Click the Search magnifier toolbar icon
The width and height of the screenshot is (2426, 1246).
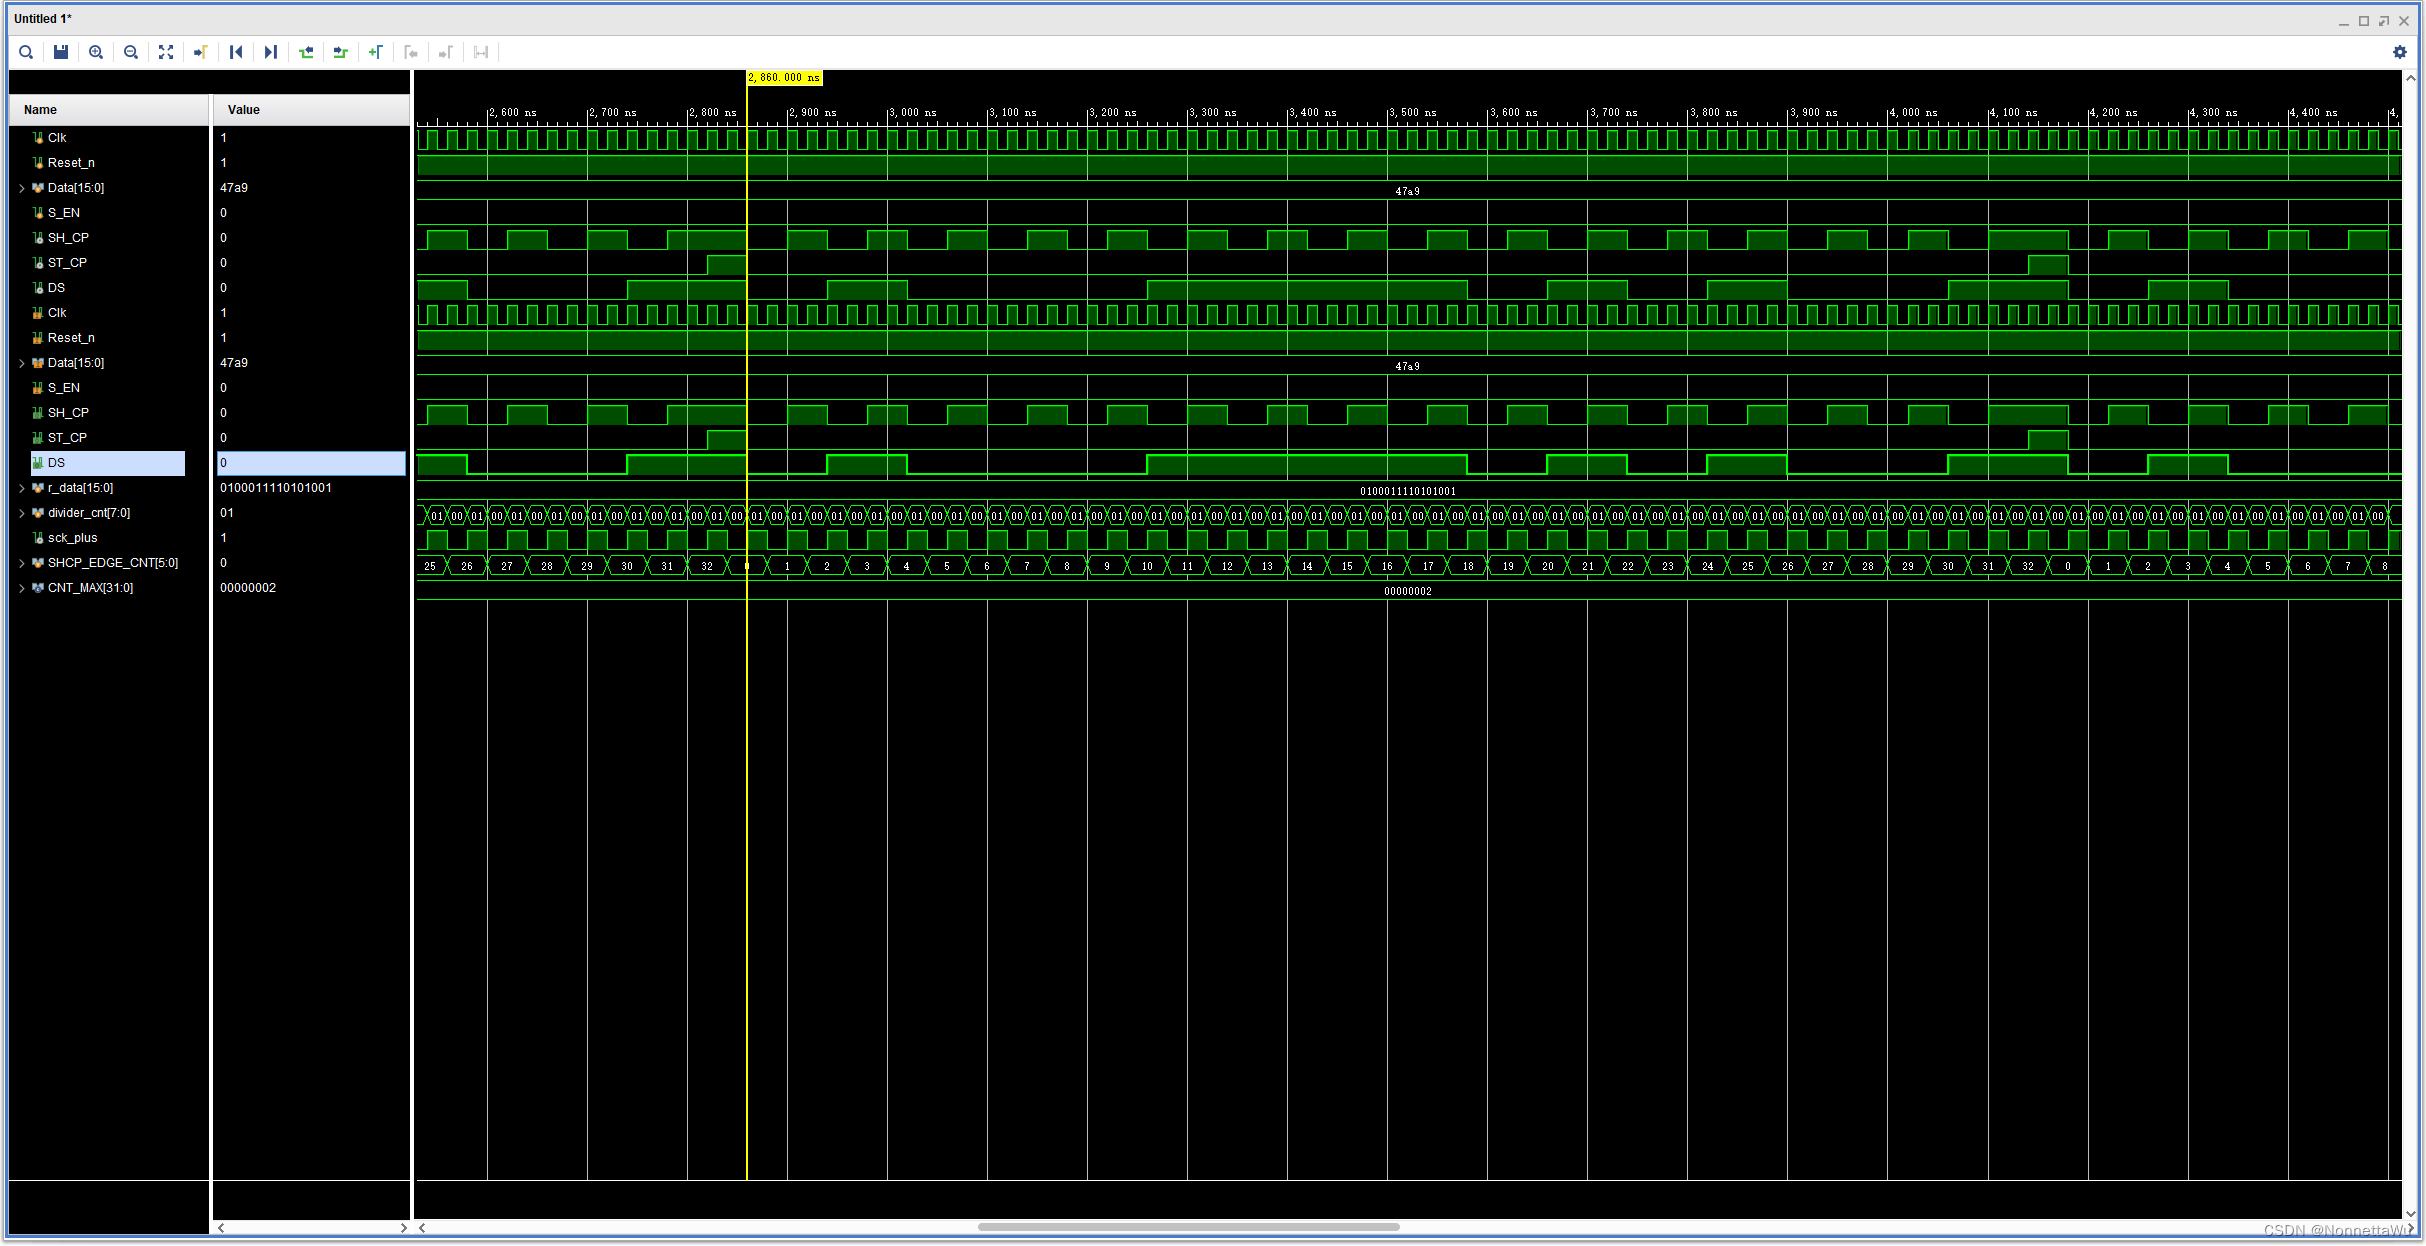pyautogui.click(x=27, y=52)
